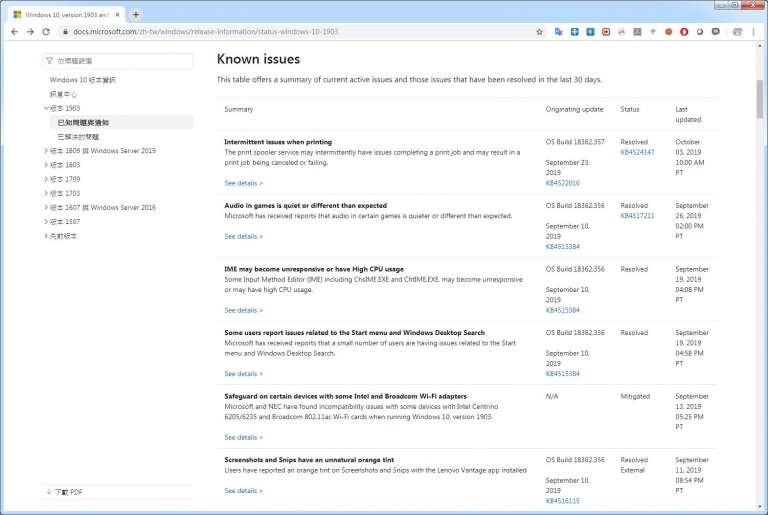Open the Google Translate extension icon

point(558,32)
